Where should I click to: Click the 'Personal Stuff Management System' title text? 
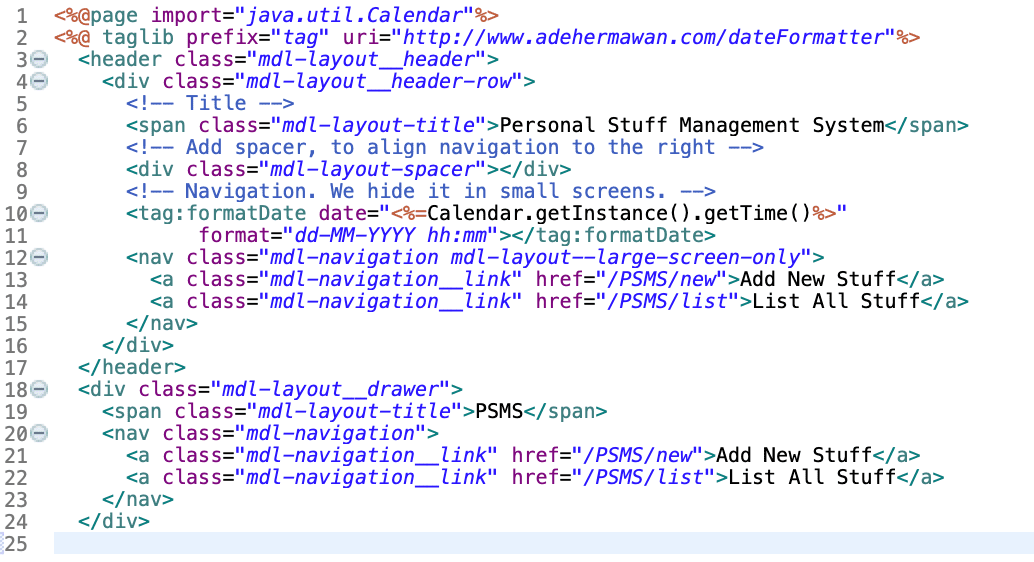coord(691,126)
